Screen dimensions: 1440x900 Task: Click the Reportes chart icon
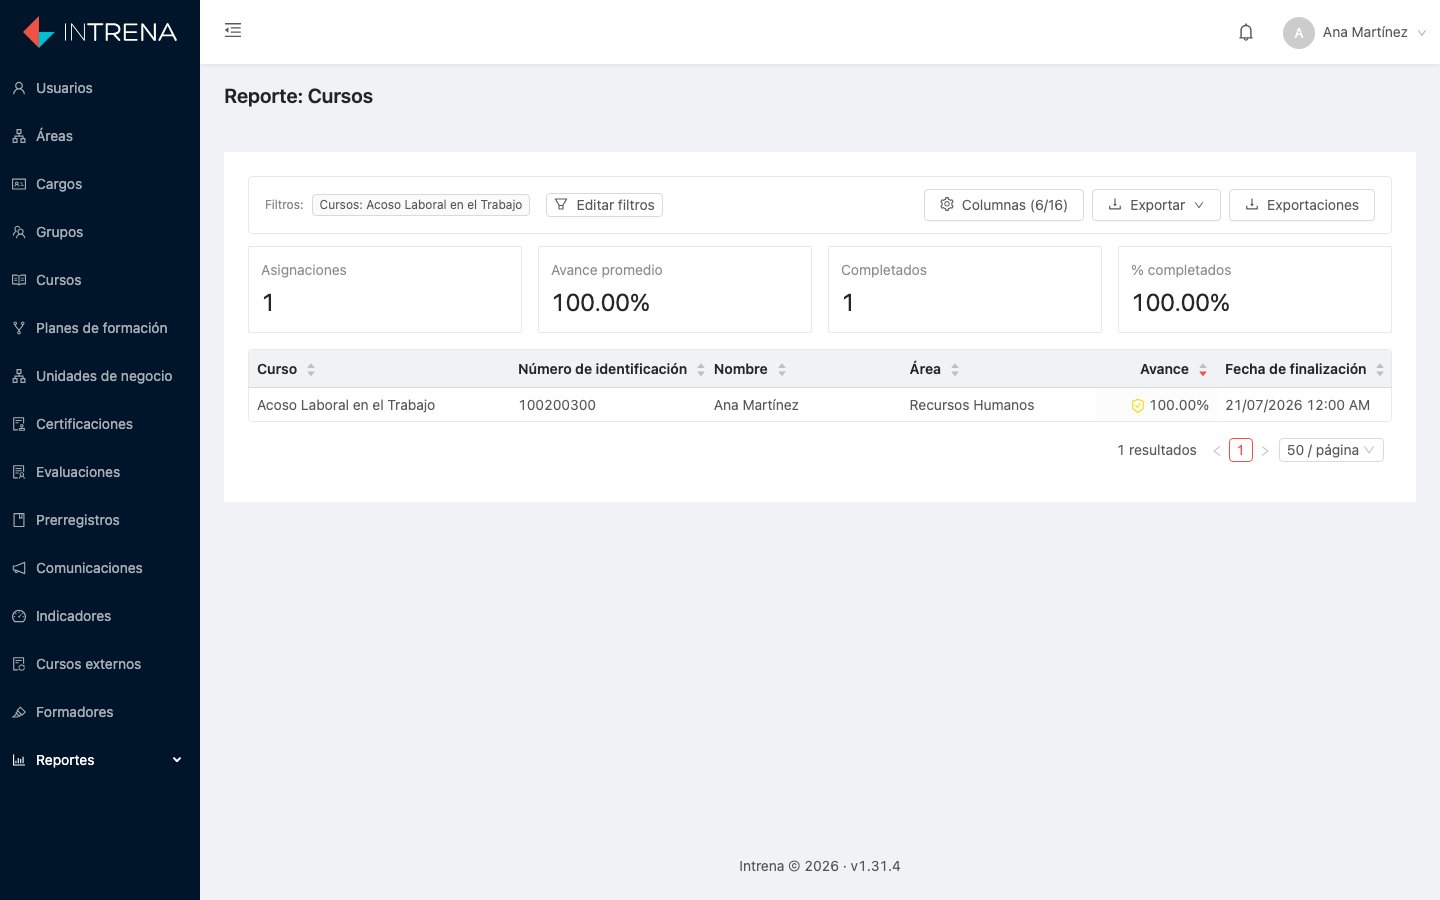tap(19, 760)
